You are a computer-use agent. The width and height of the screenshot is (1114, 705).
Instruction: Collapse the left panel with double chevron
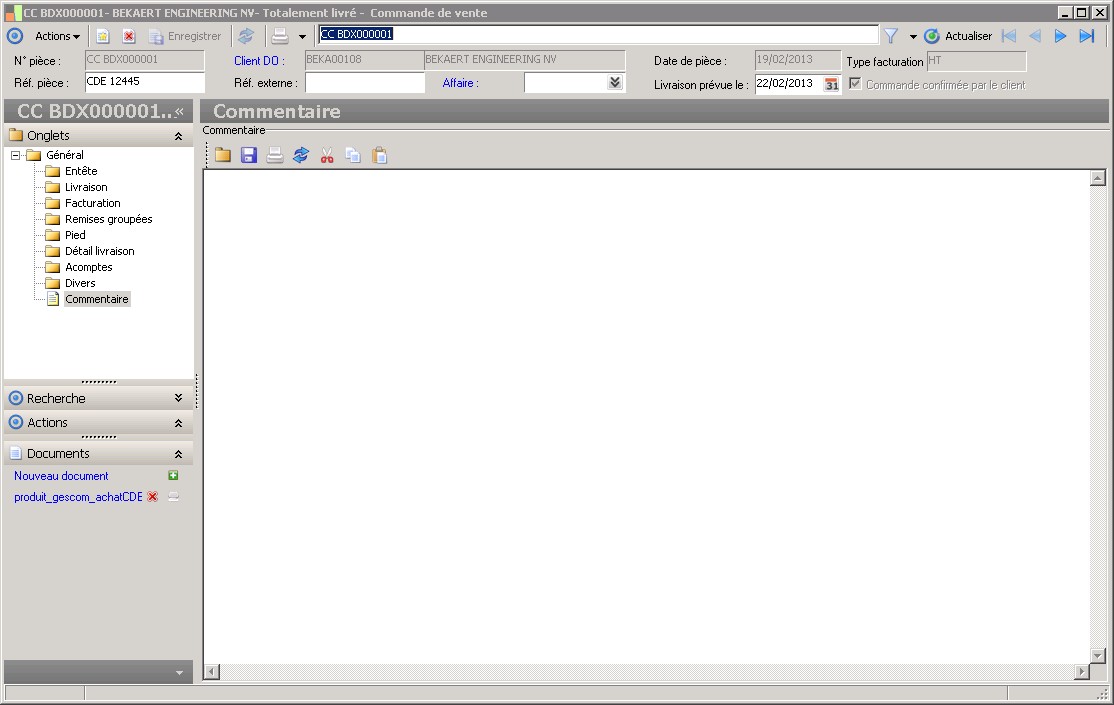pyautogui.click(x=180, y=112)
